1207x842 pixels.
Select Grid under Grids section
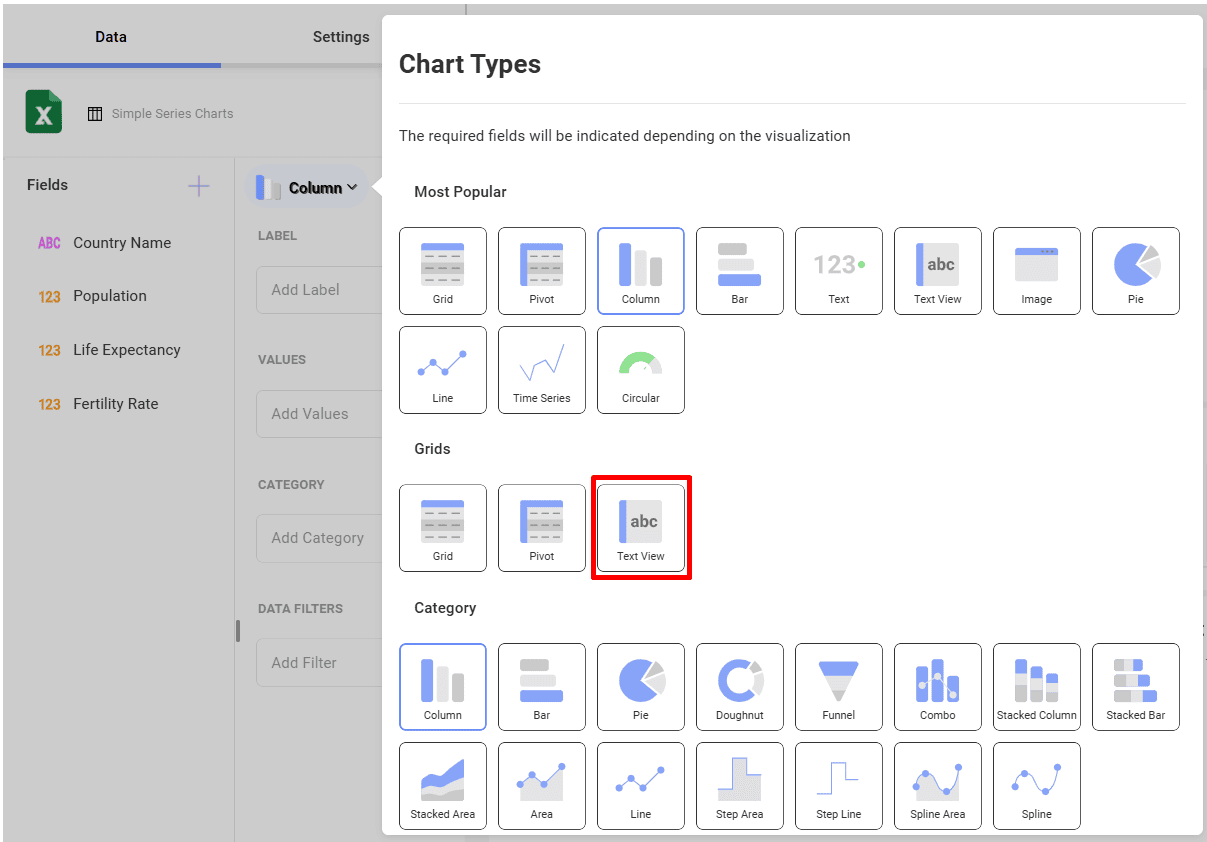click(x=443, y=528)
